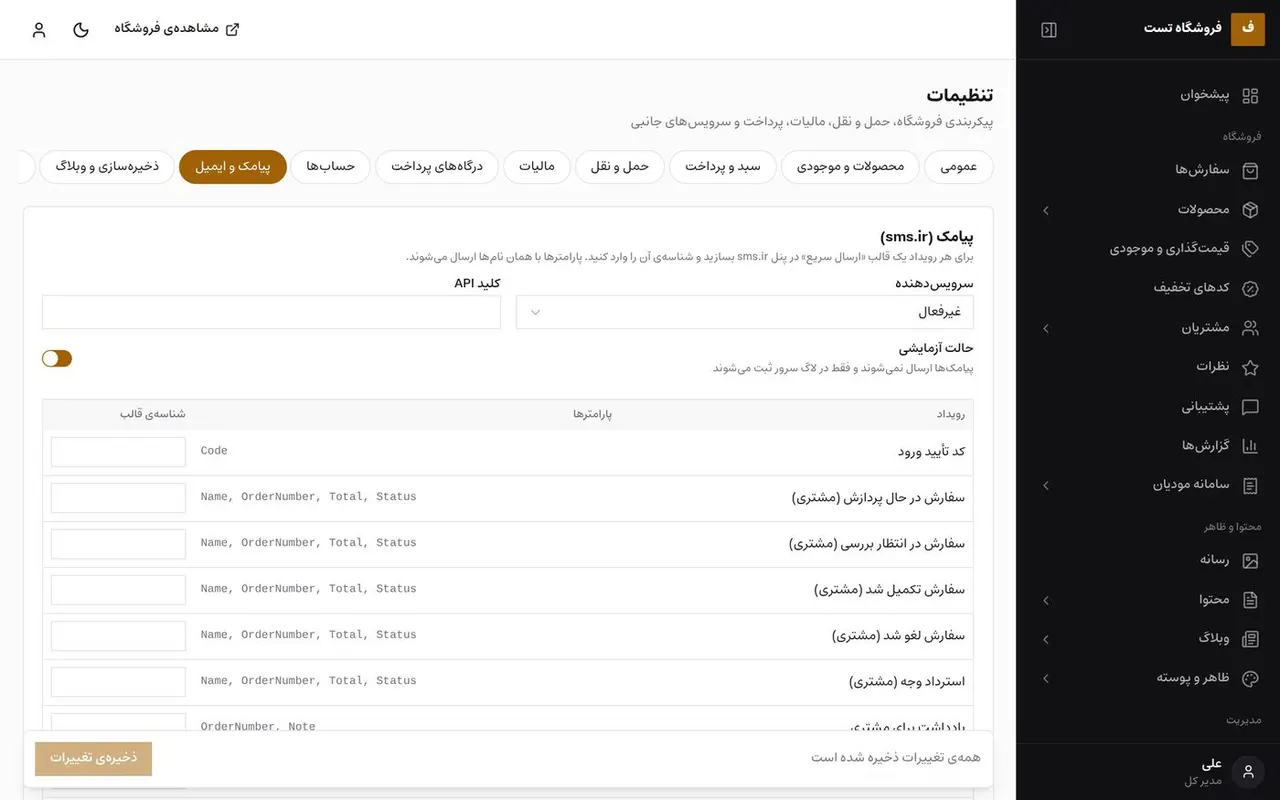The width and height of the screenshot is (1280, 800).
Task: Click the پشتیبانی chat icon
Action: point(1250,407)
